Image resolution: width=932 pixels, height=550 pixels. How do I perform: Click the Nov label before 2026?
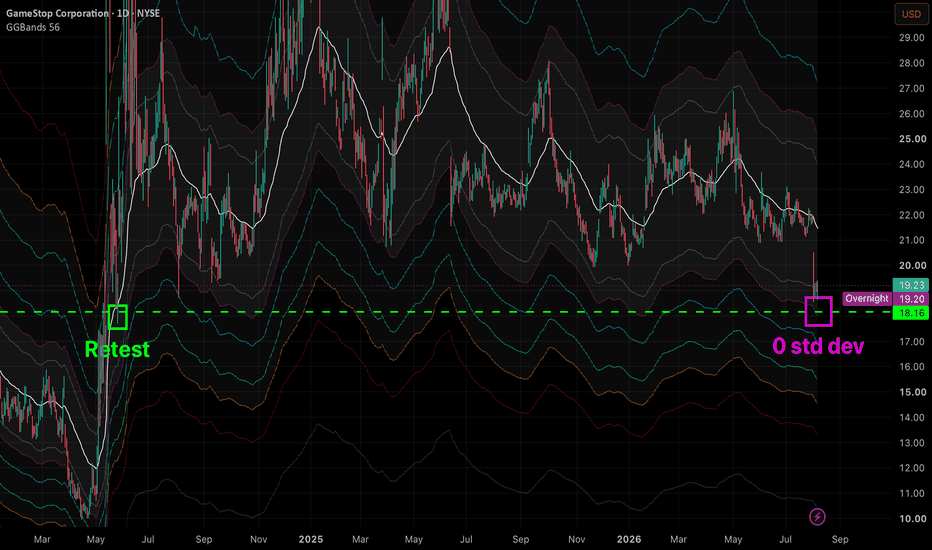click(577, 539)
